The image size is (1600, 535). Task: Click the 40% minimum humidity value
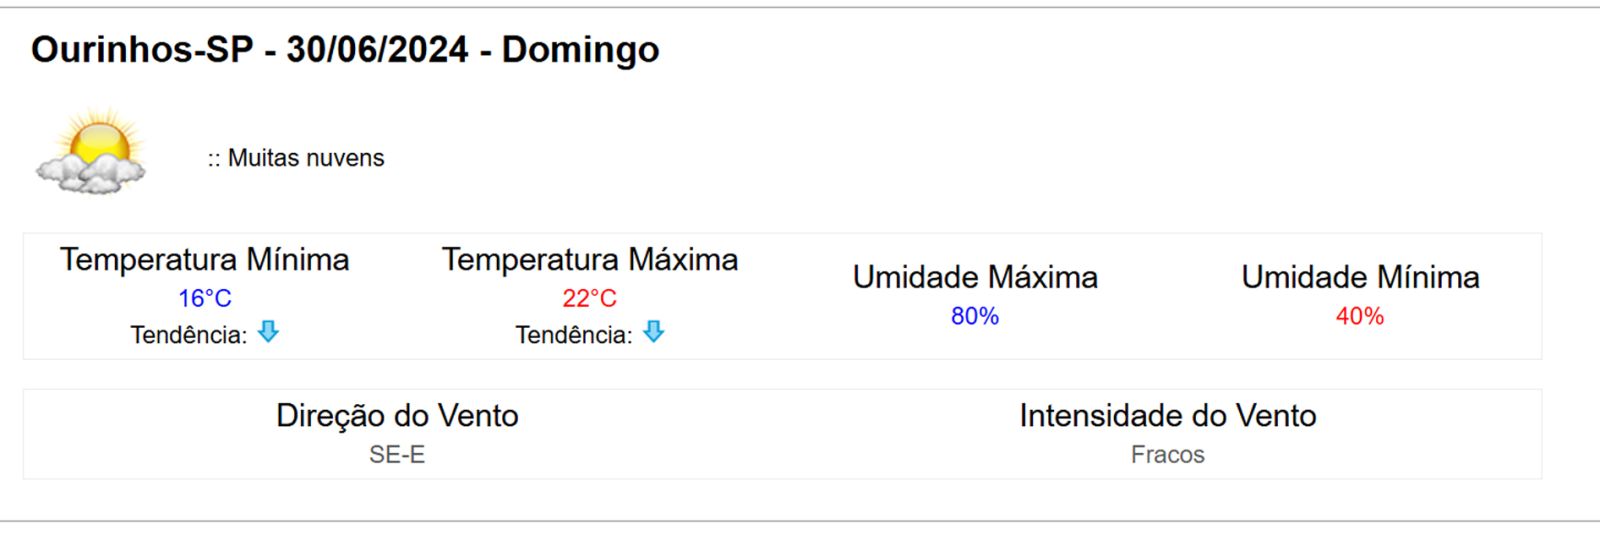(1360, 316)
